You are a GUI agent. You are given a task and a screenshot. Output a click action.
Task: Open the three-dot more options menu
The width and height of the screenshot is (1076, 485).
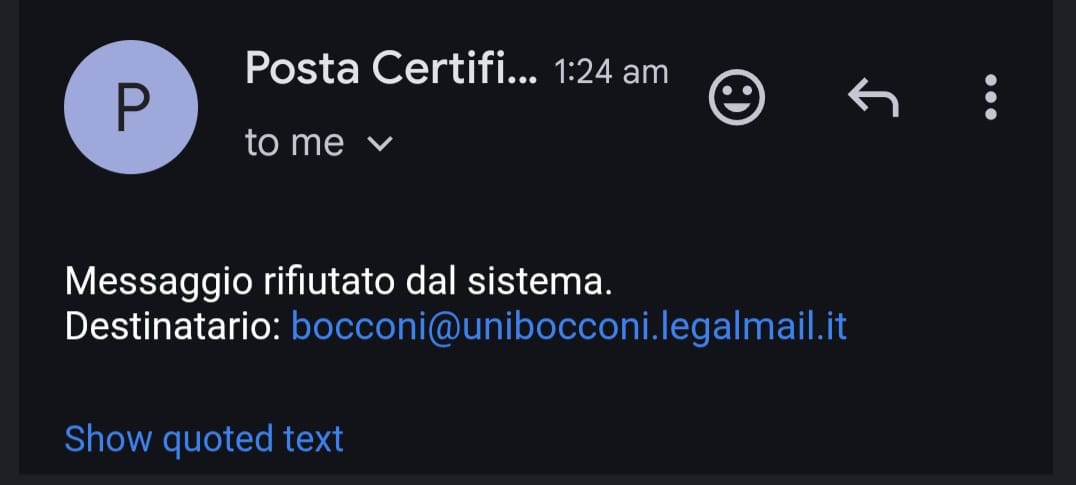[990, 97]
